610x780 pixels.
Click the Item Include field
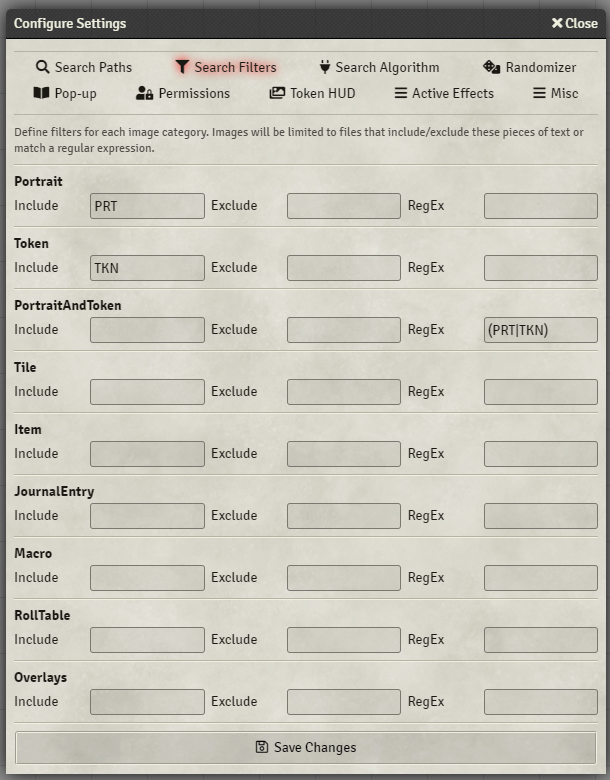(x=147, y=454)
